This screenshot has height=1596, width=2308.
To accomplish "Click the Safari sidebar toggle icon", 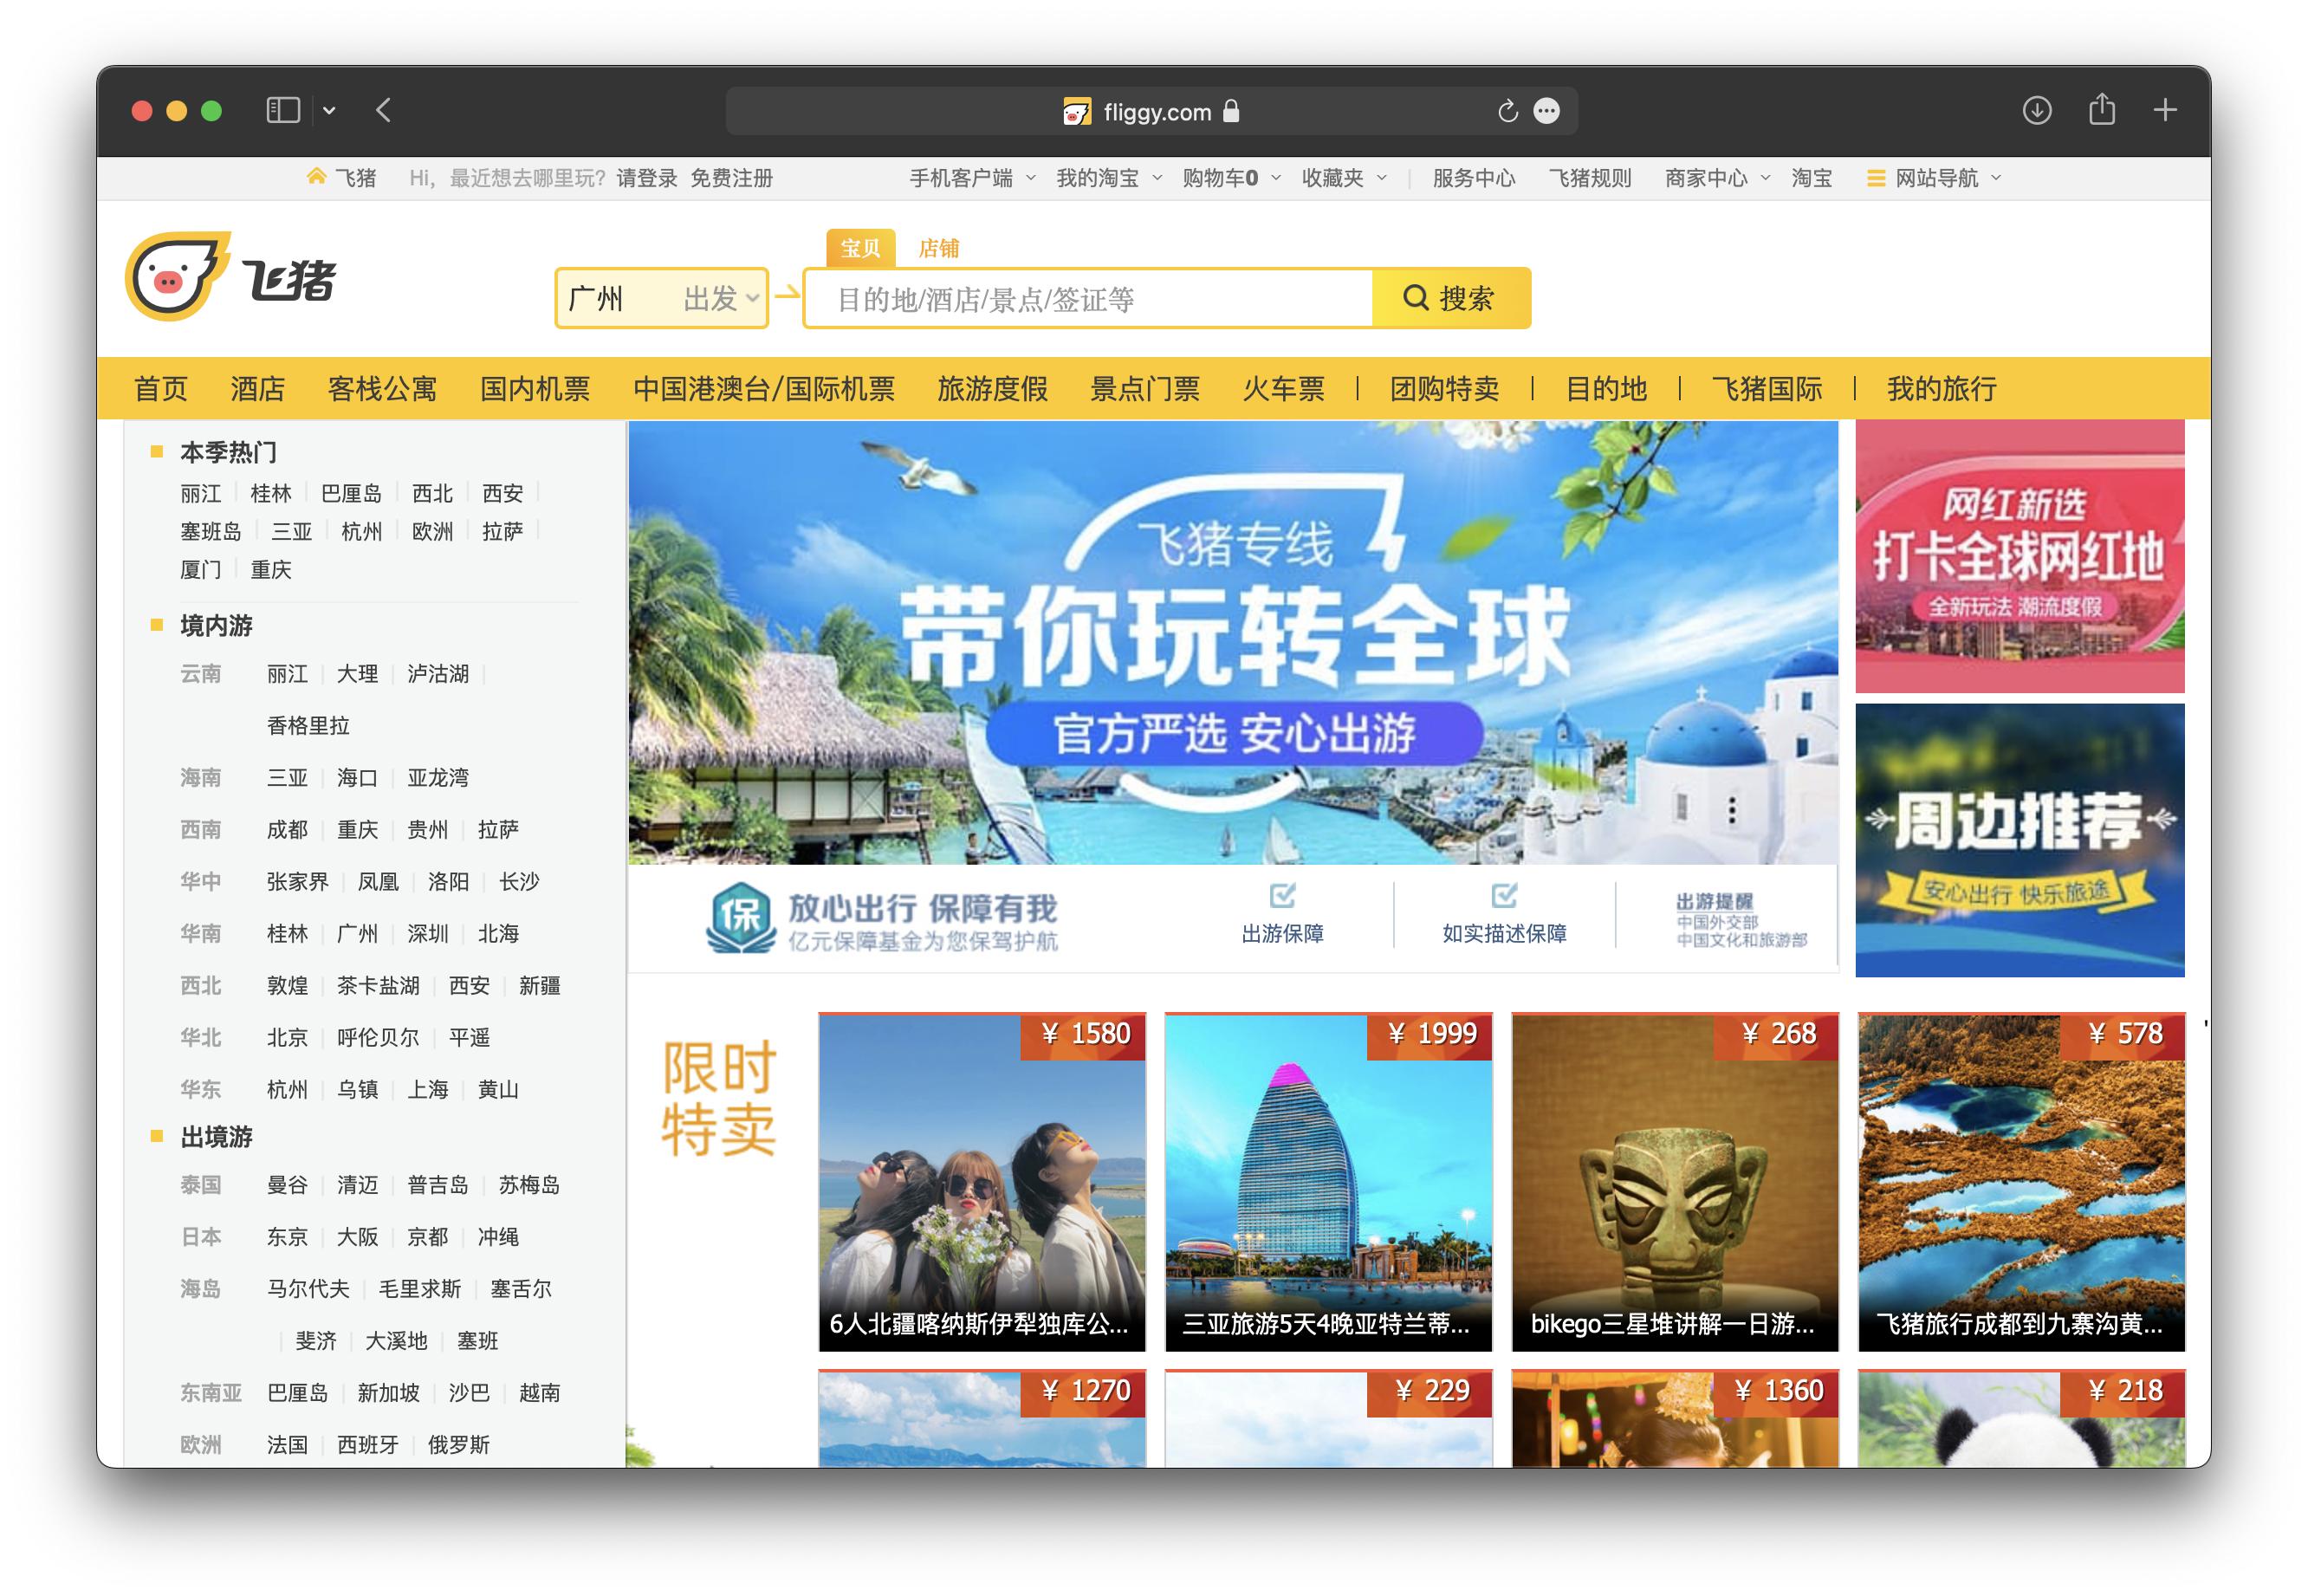I will point(283,110).
